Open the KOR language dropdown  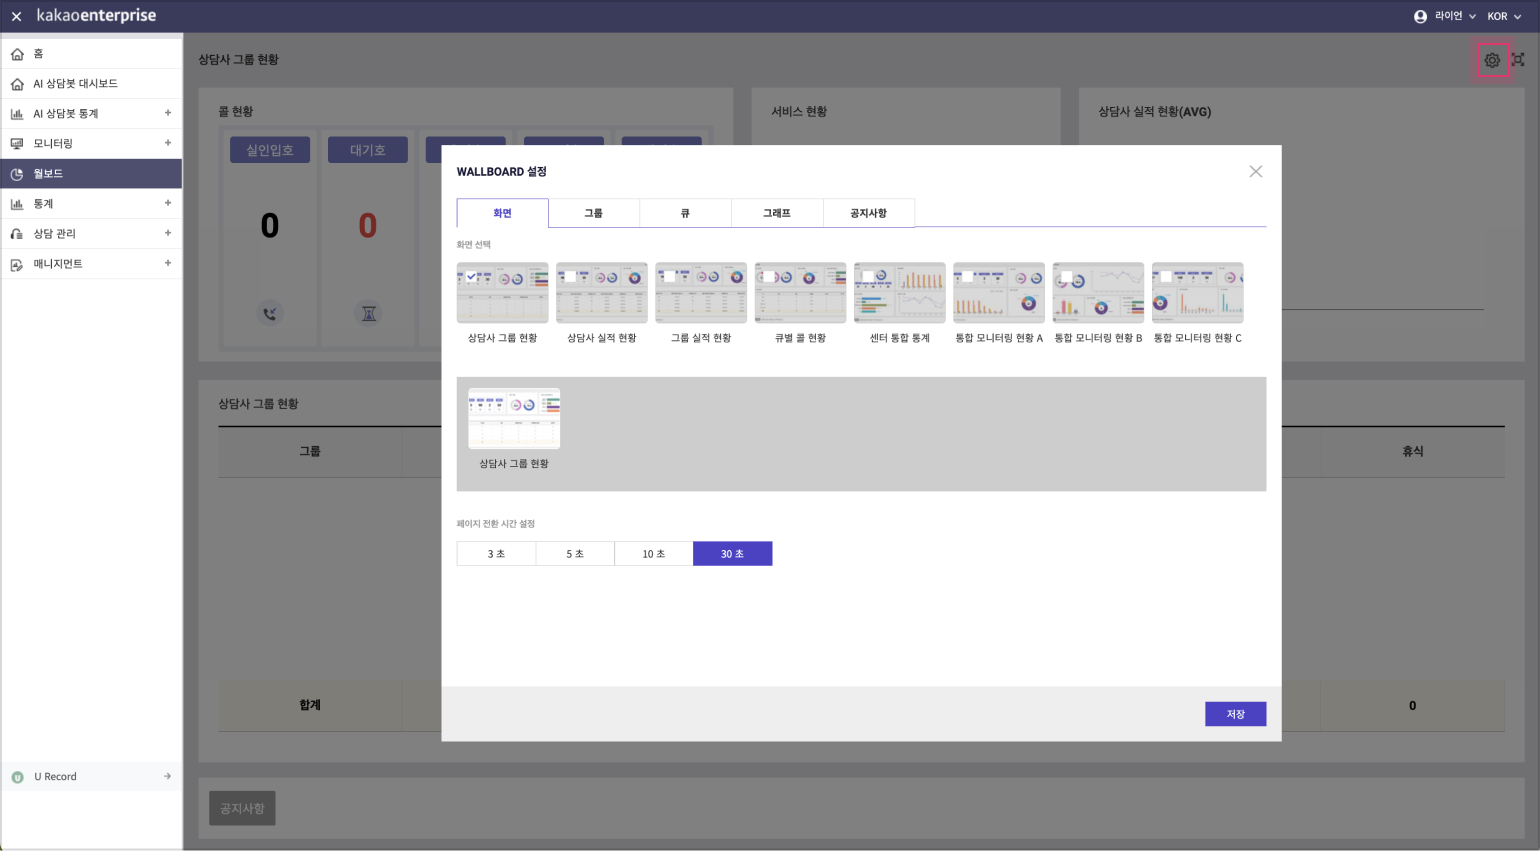pyautogui.click(x=1503, y=16)
